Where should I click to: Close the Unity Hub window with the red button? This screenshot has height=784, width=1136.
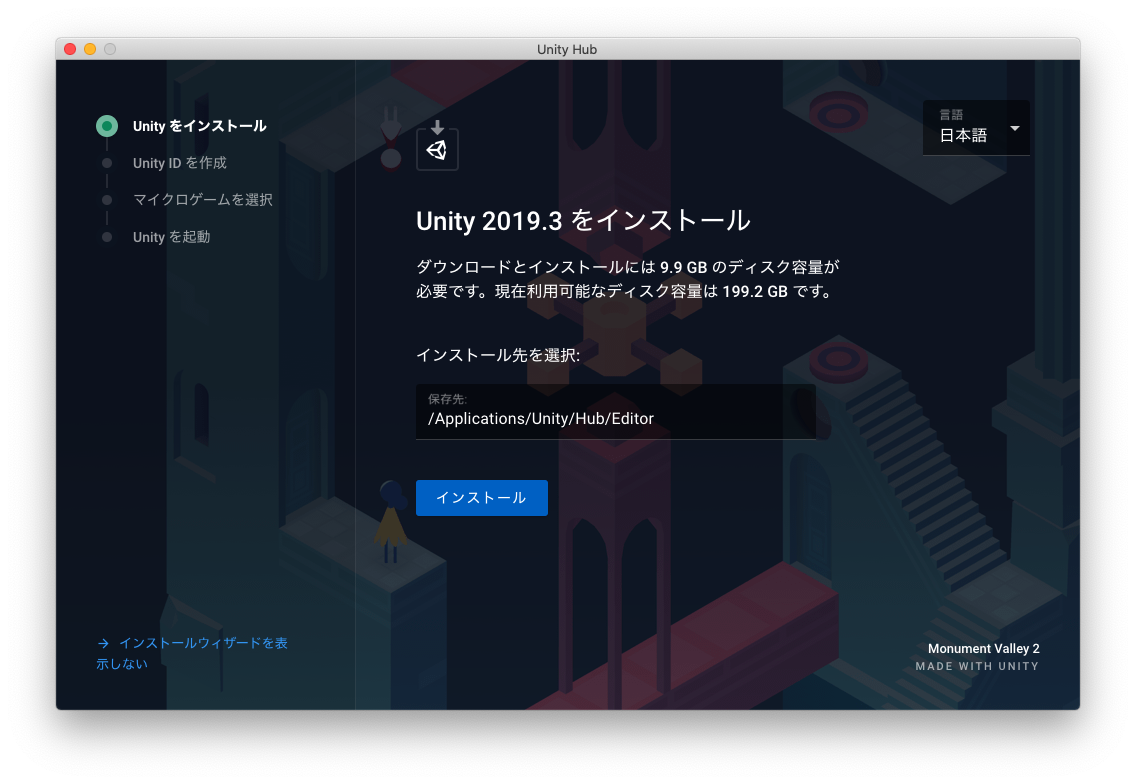70,49
